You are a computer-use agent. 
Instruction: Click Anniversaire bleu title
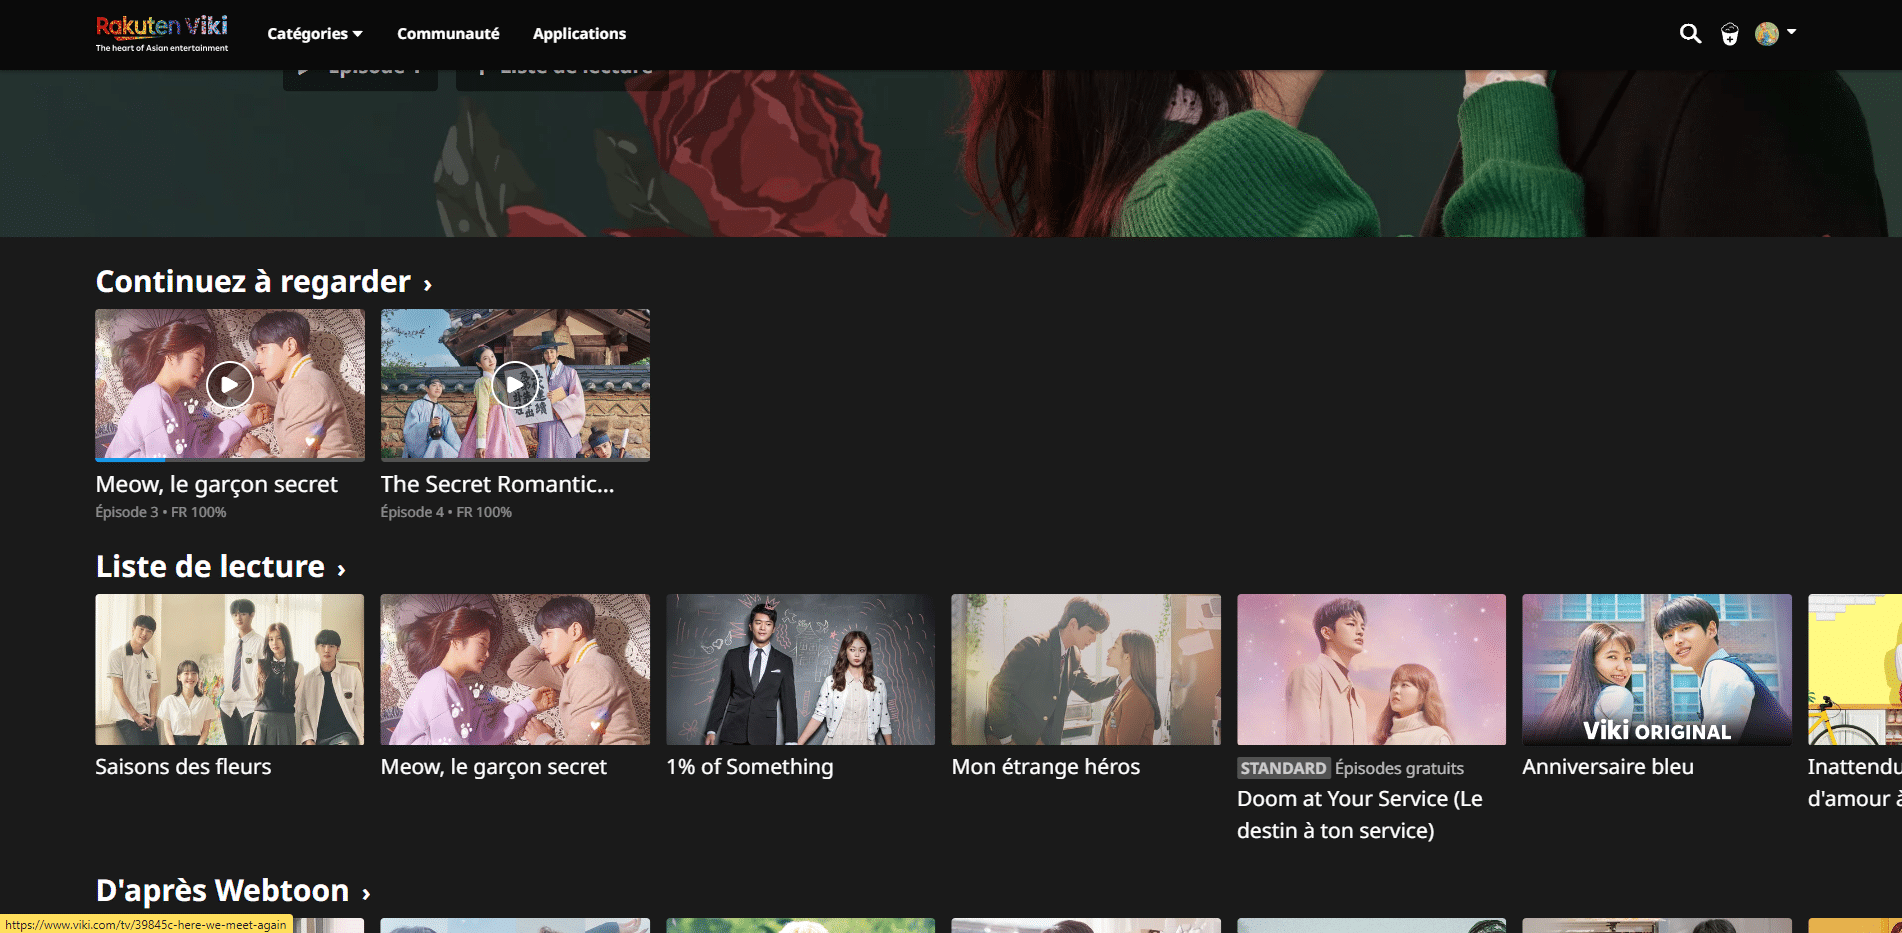point(1608,767)
